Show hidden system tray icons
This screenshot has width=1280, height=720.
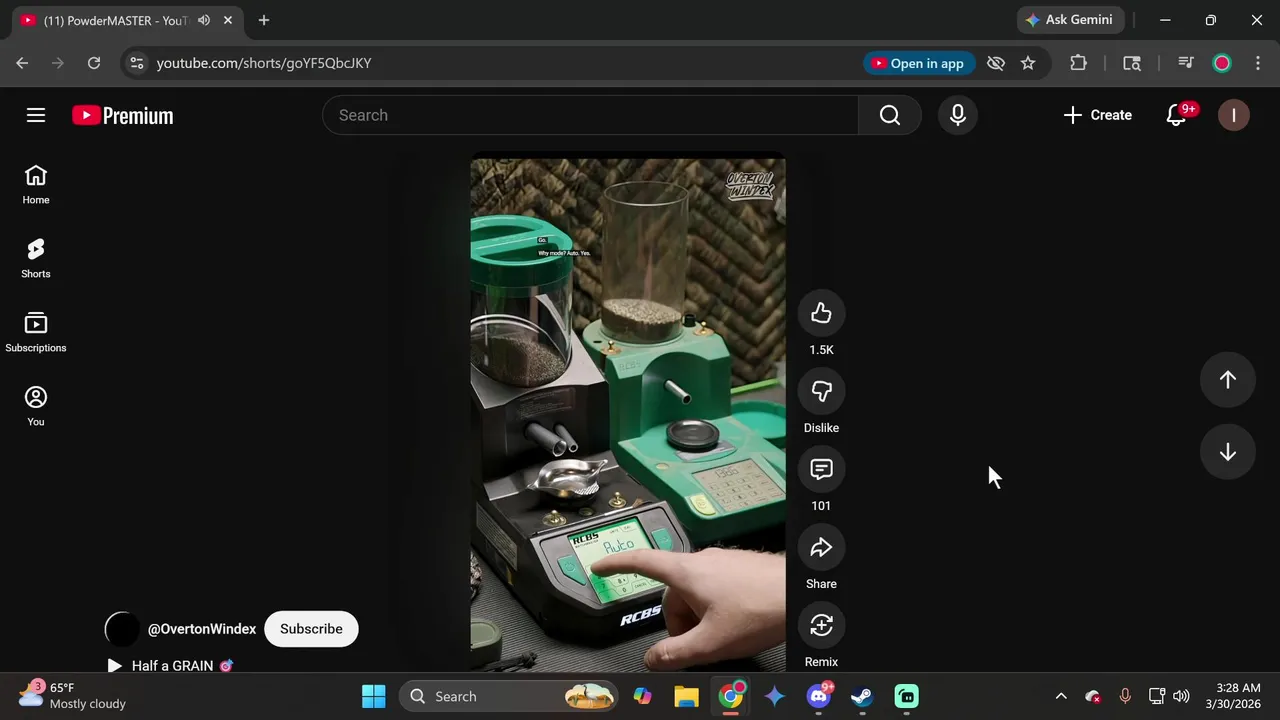pyautogui.click(x=1061, y=696)
